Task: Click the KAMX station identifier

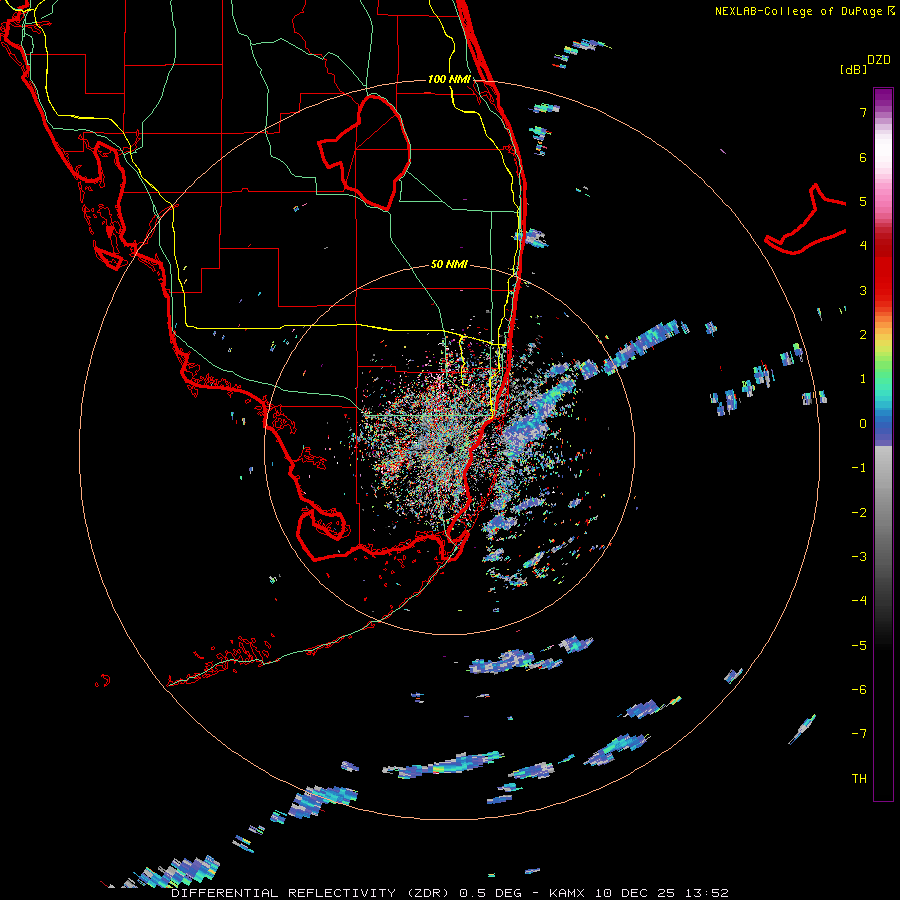Action: pyautogui.click(x=567, y=893)
